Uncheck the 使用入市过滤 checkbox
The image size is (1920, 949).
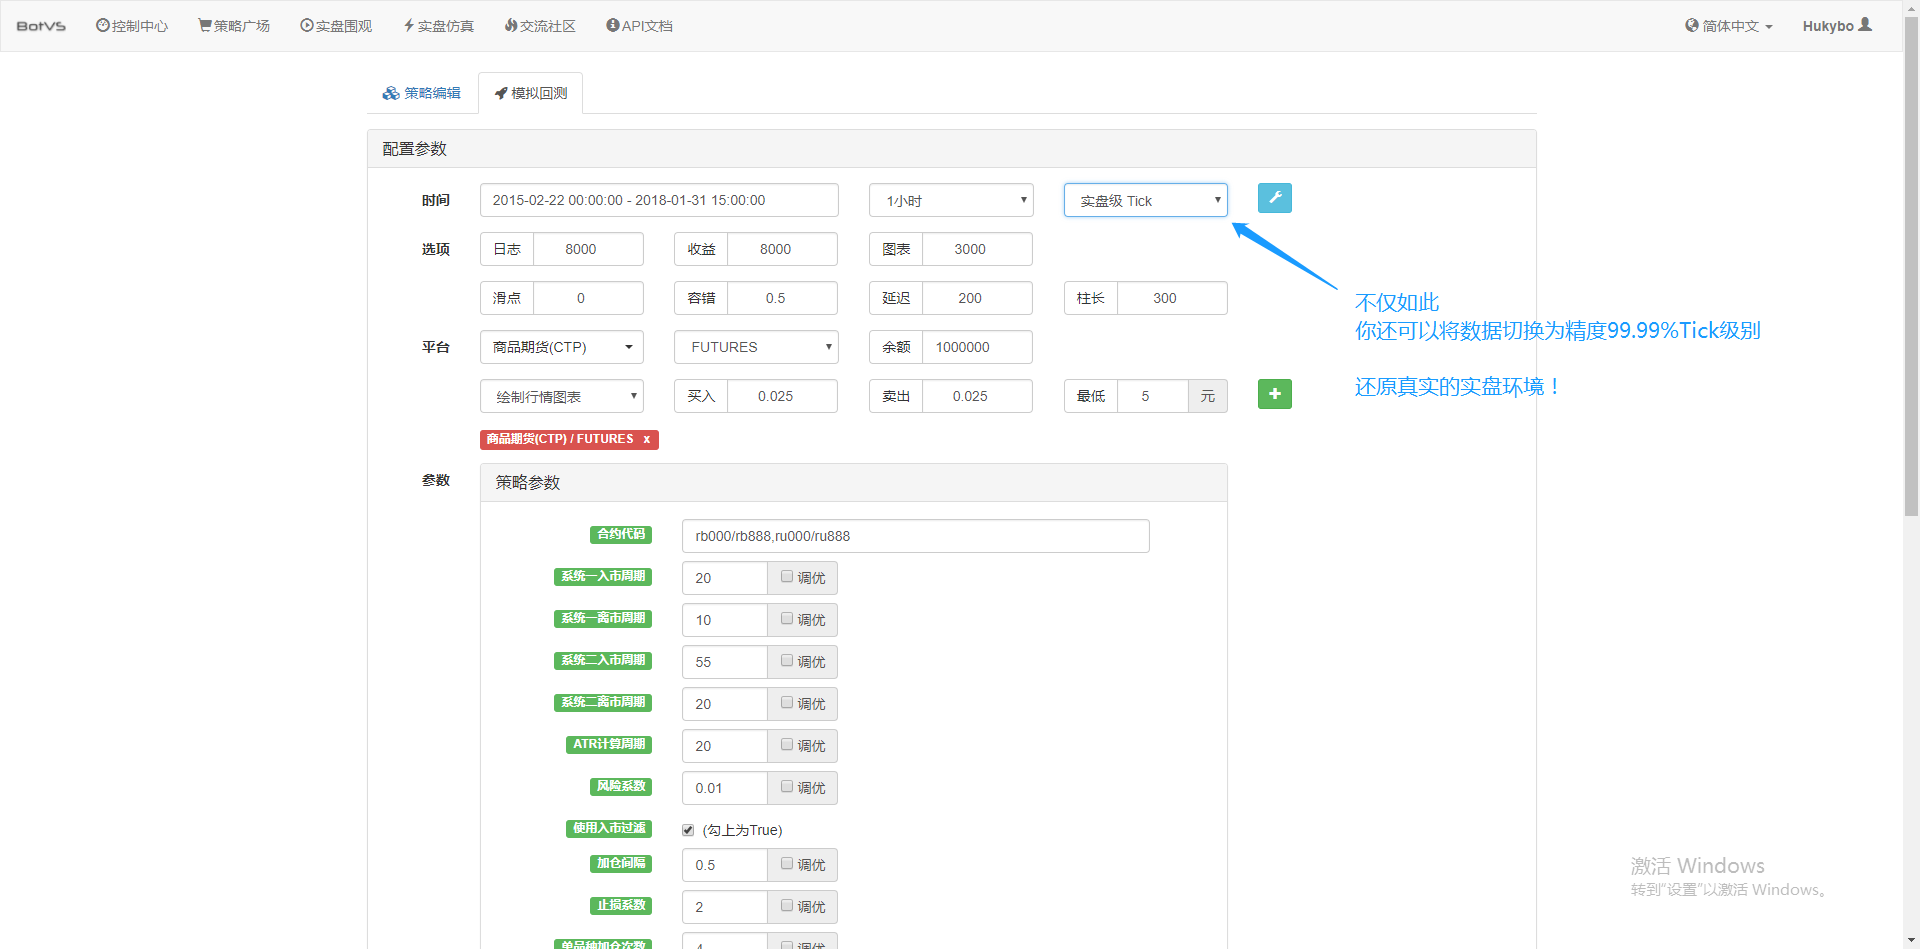(x=688, y=829)
